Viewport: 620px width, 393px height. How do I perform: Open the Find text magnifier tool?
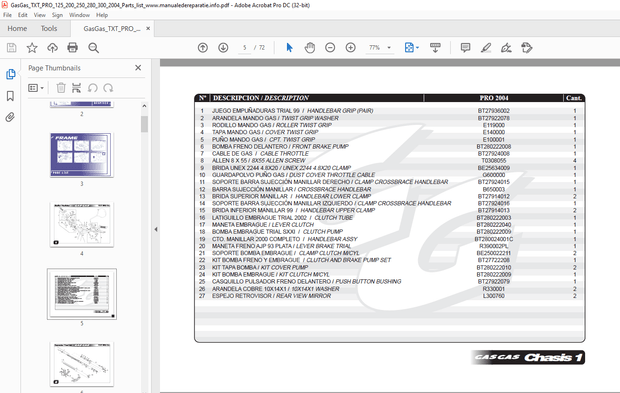click(x=93, y=48)
